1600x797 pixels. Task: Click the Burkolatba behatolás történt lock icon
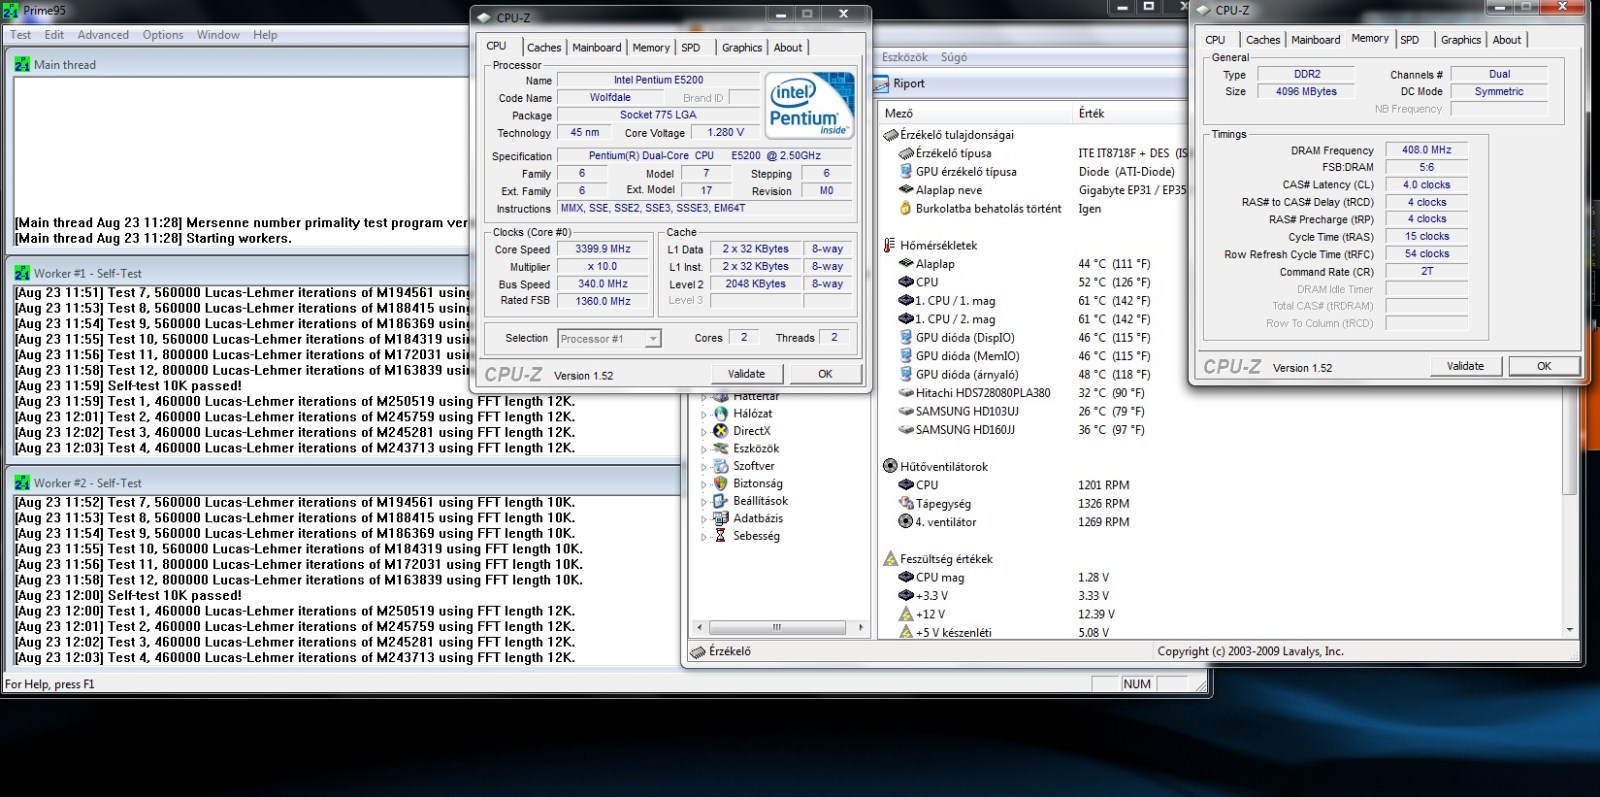[x=906, y=209]
